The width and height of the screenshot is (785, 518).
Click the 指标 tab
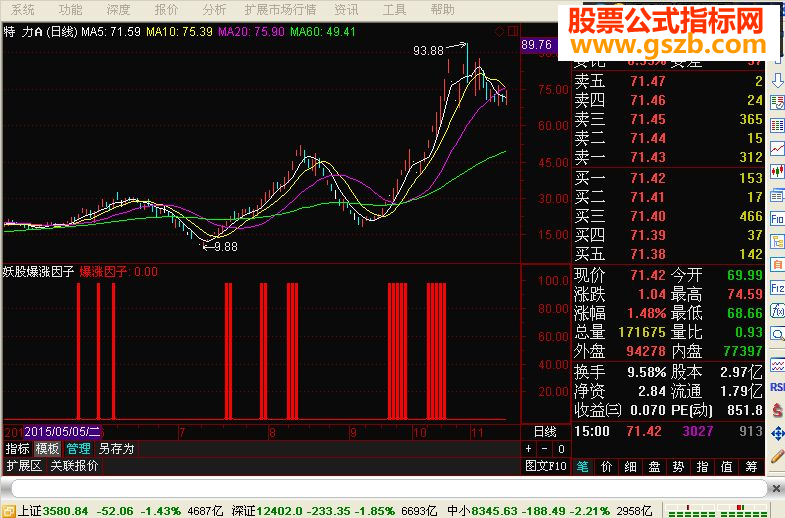[x=18, y=448]
